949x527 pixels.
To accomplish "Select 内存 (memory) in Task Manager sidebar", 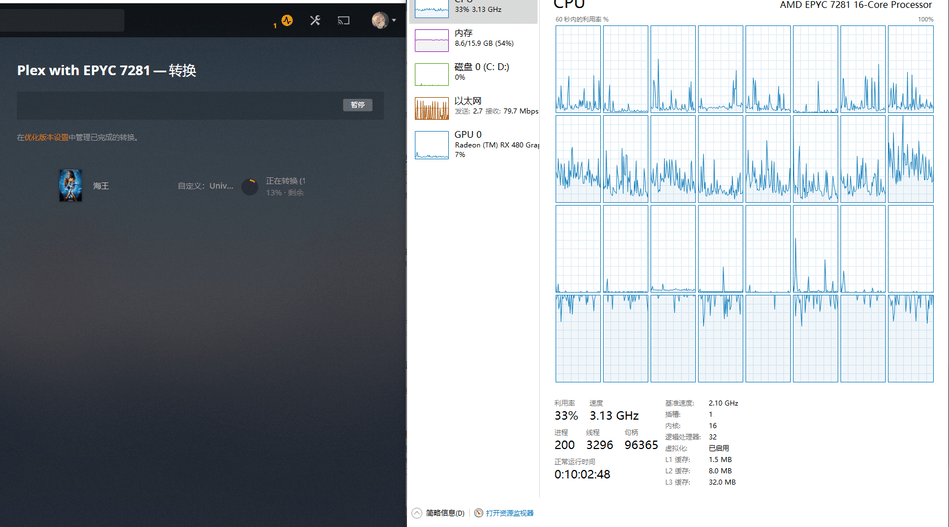I will click(x=473, y=40).
